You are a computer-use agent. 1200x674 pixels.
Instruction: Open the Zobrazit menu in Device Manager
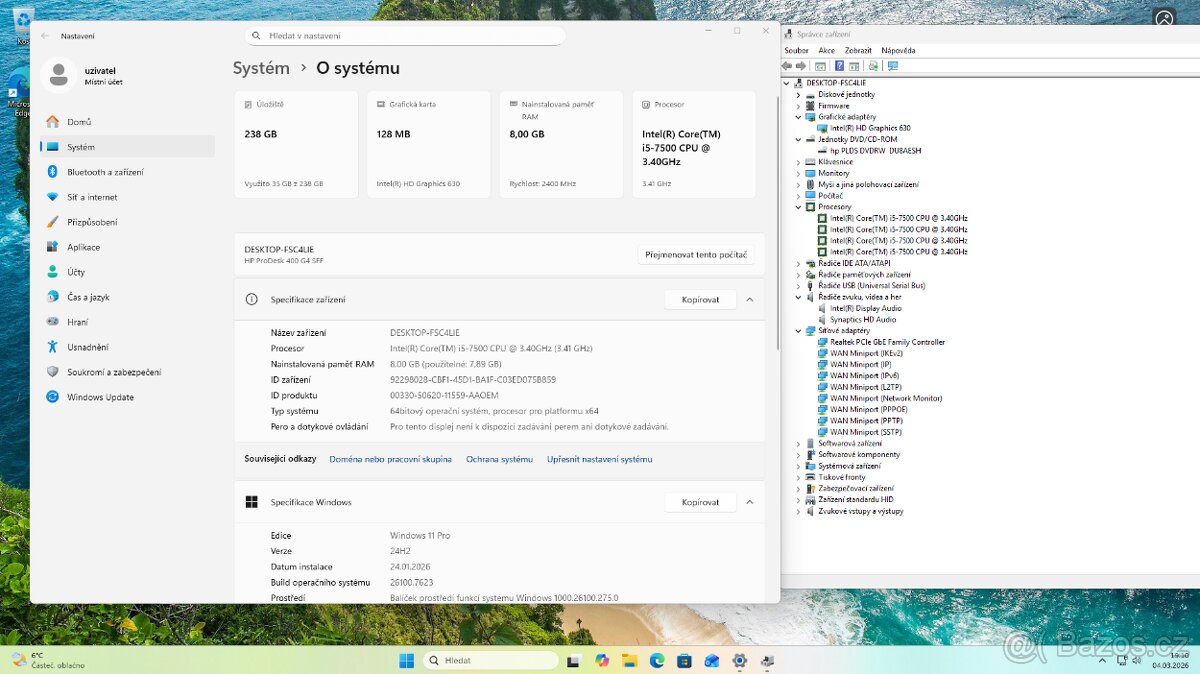[x=858, y=50]
